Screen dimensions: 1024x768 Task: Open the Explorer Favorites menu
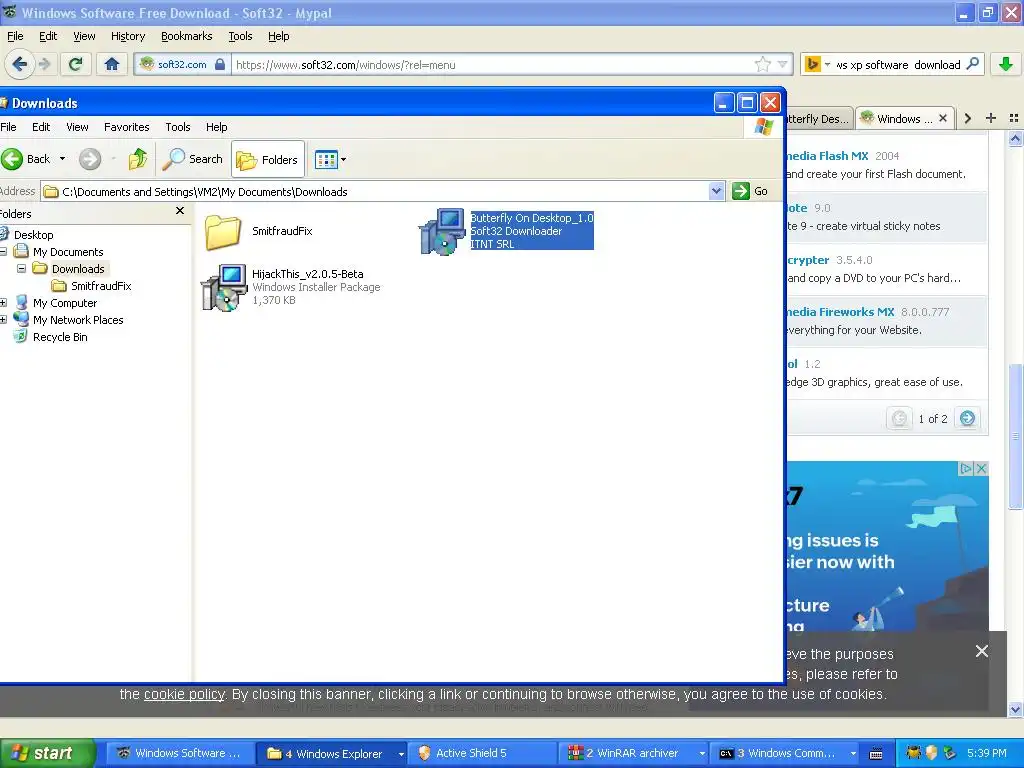[x=127, y=127]
